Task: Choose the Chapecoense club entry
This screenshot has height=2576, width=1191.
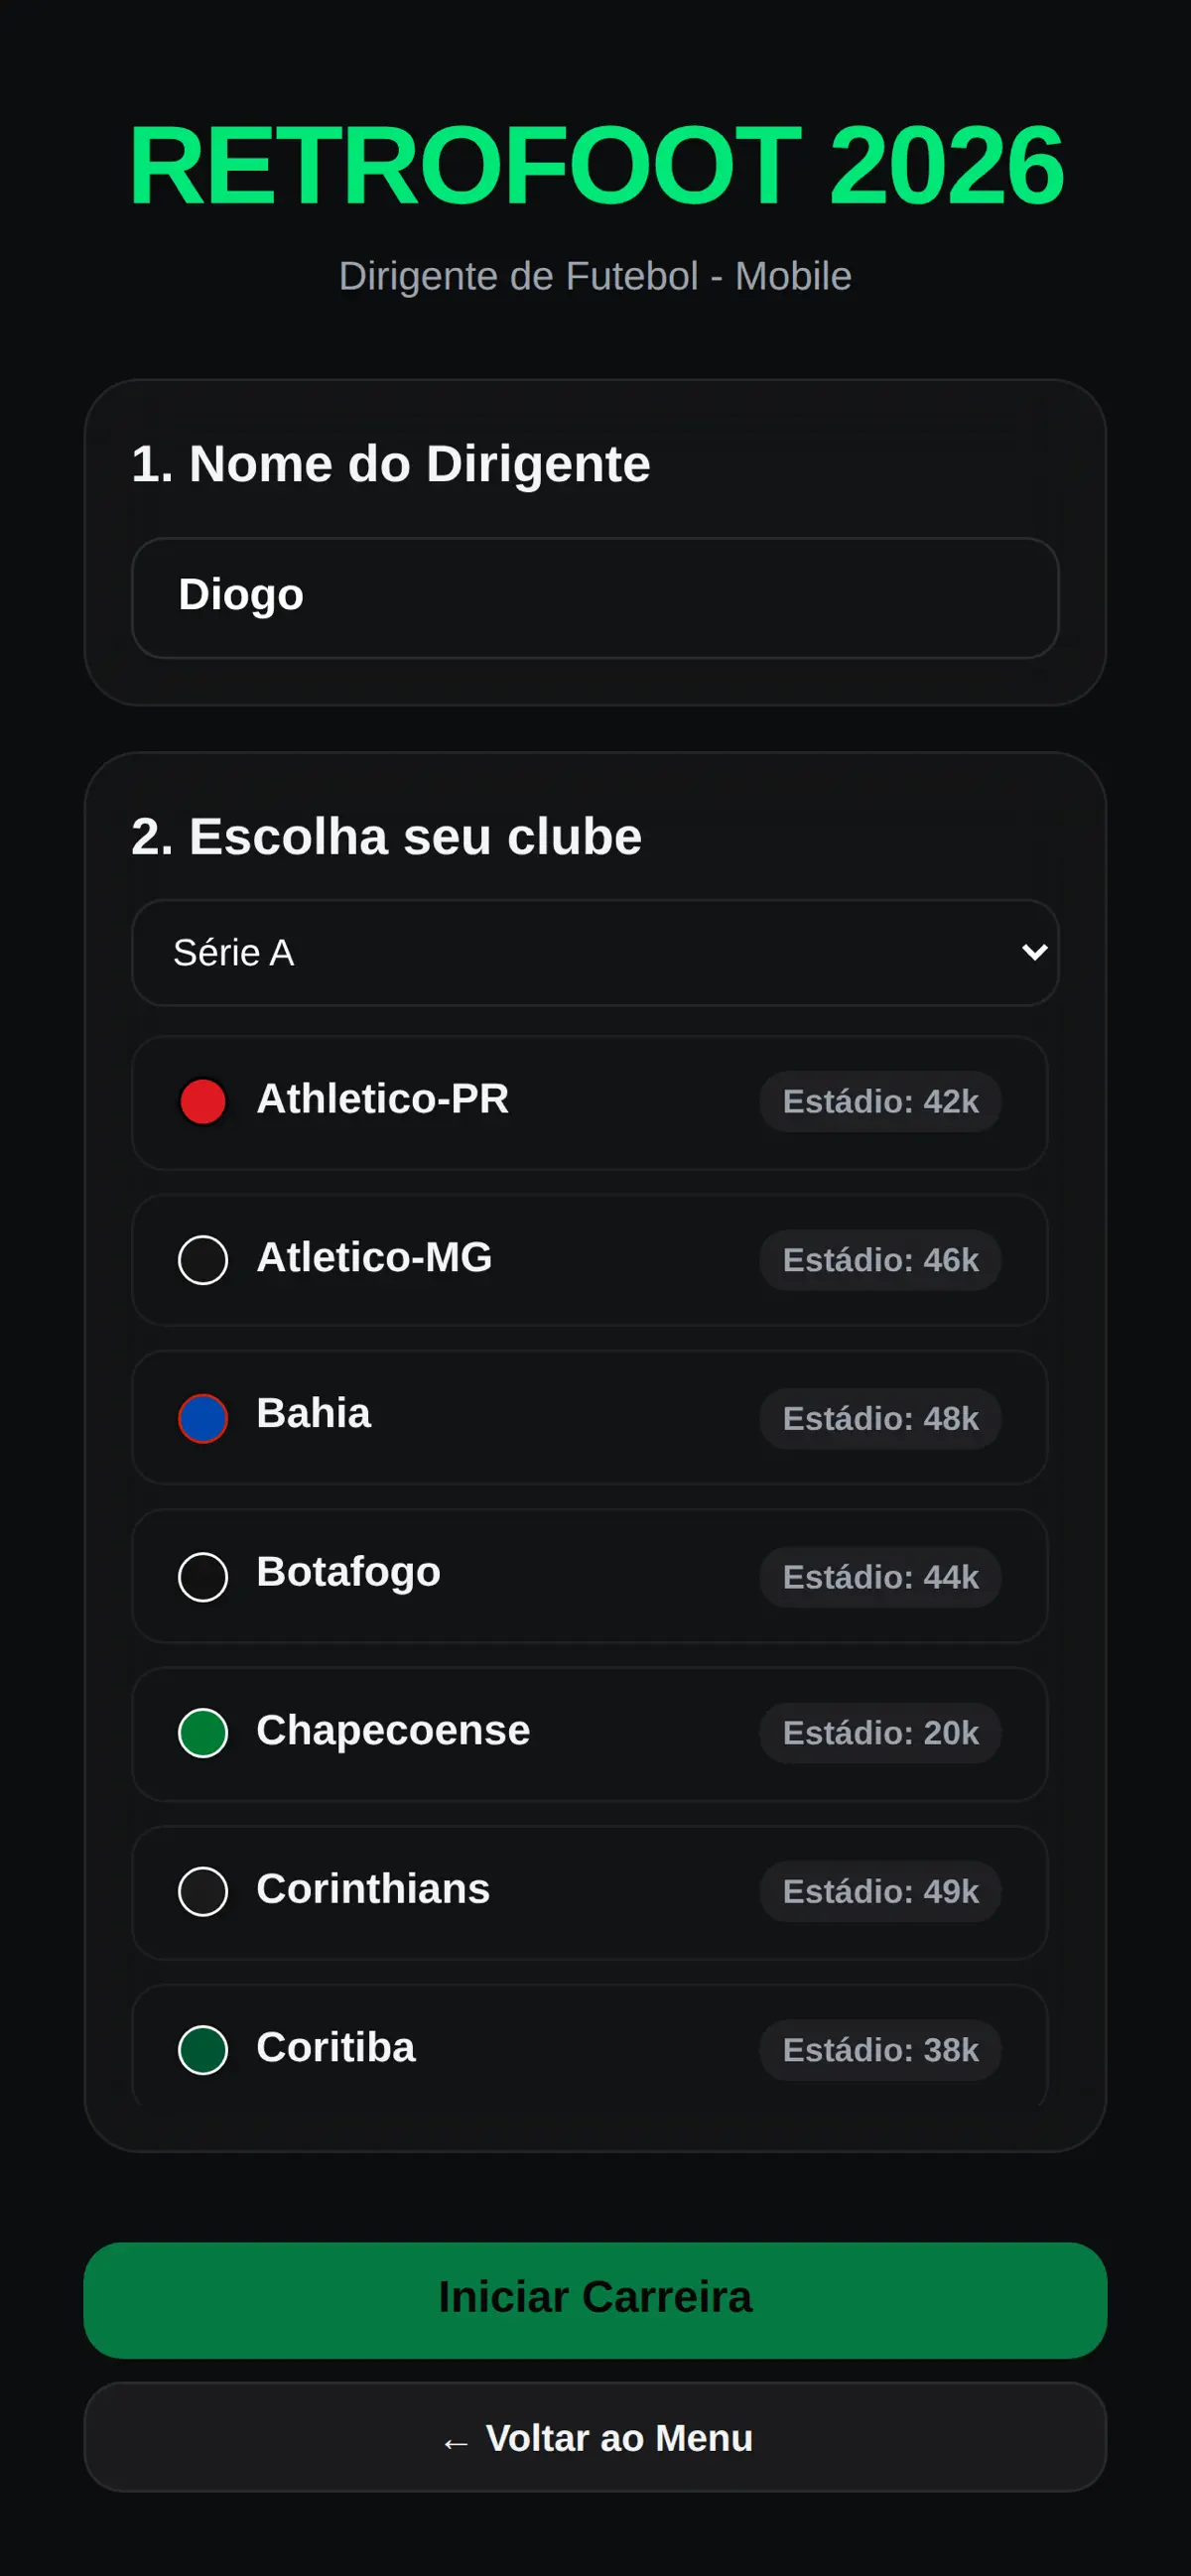Action: (590, 1734)
